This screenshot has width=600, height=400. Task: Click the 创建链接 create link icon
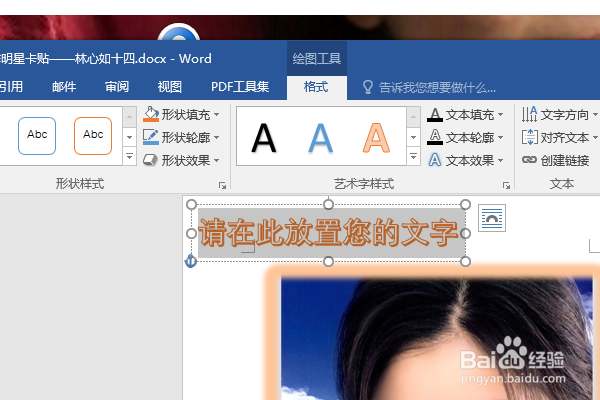pos(530,160)
